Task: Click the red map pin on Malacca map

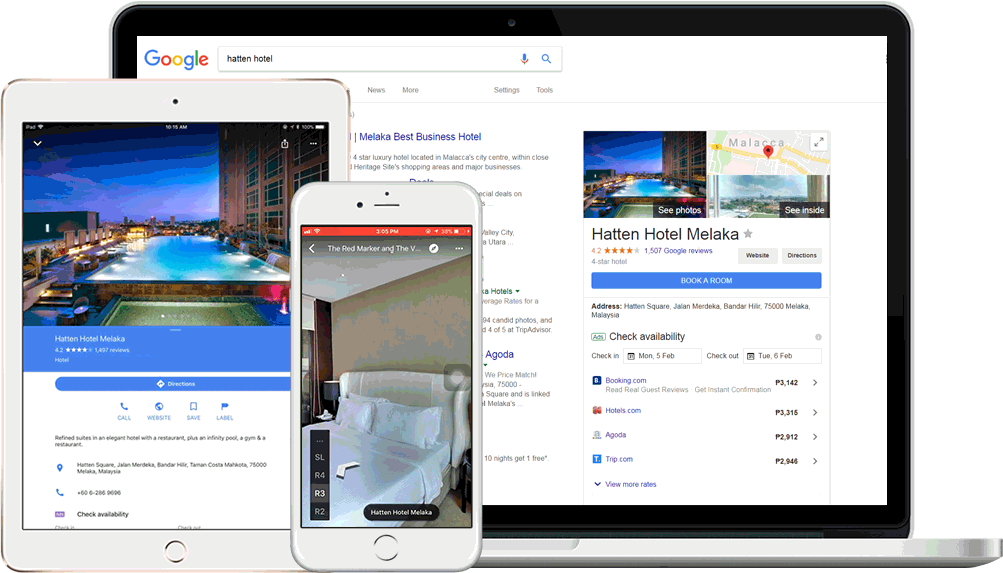Action: tap(768, 151)
